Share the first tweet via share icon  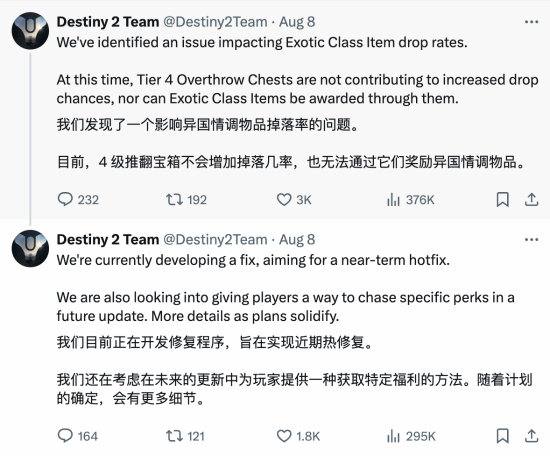tap(531, 200)
